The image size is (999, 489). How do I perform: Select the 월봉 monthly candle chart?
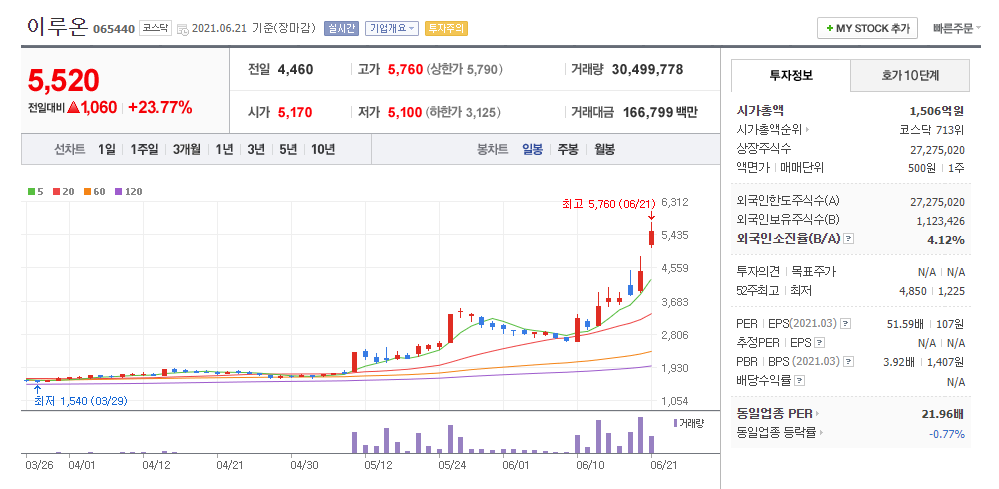pyautogui.click(x=605, y=150)
